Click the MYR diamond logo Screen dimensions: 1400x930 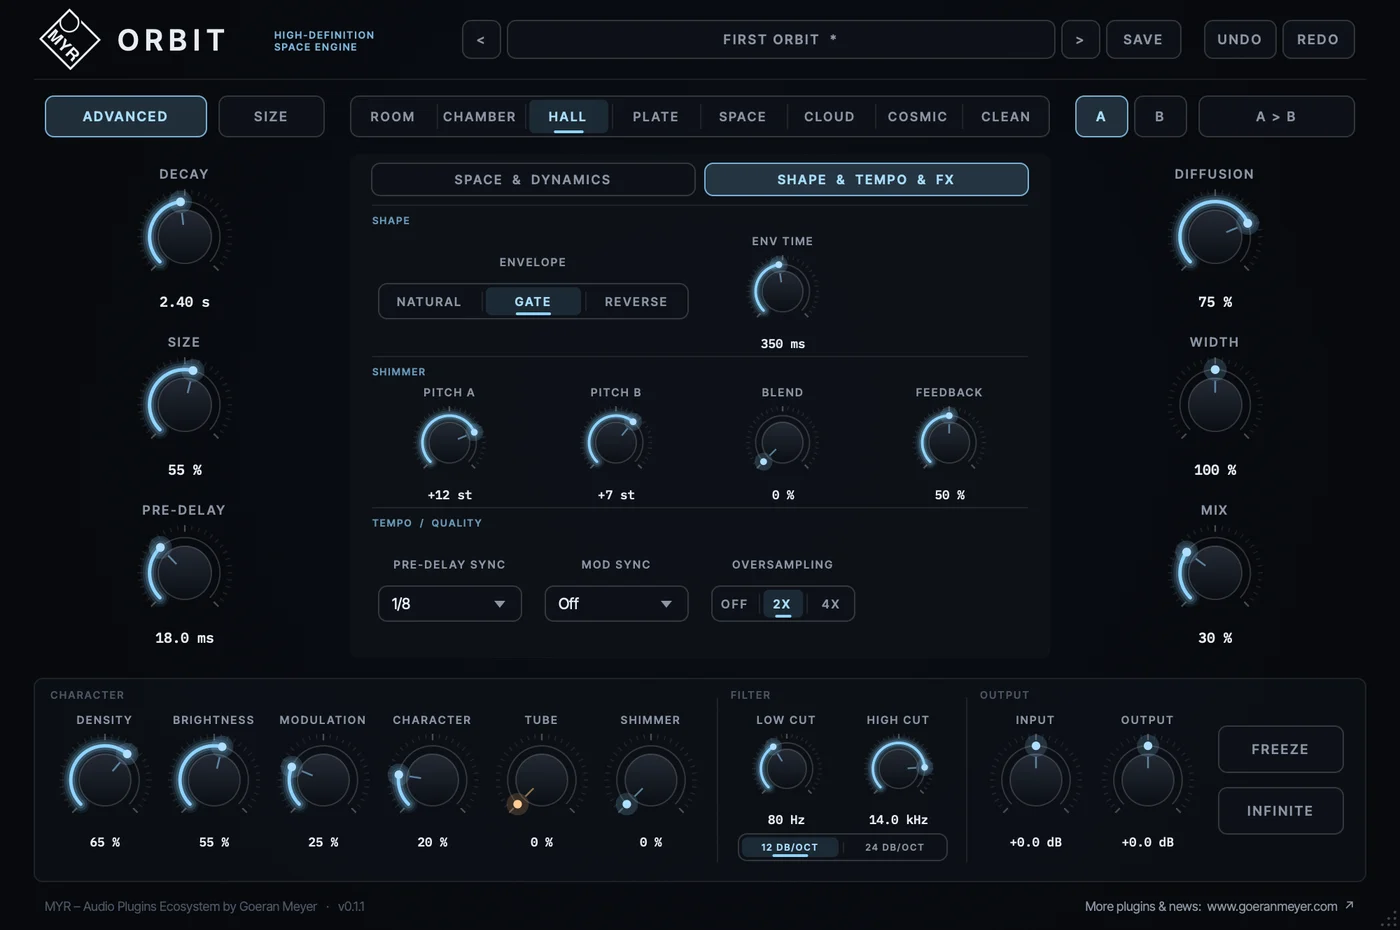(x=69, y=40)
